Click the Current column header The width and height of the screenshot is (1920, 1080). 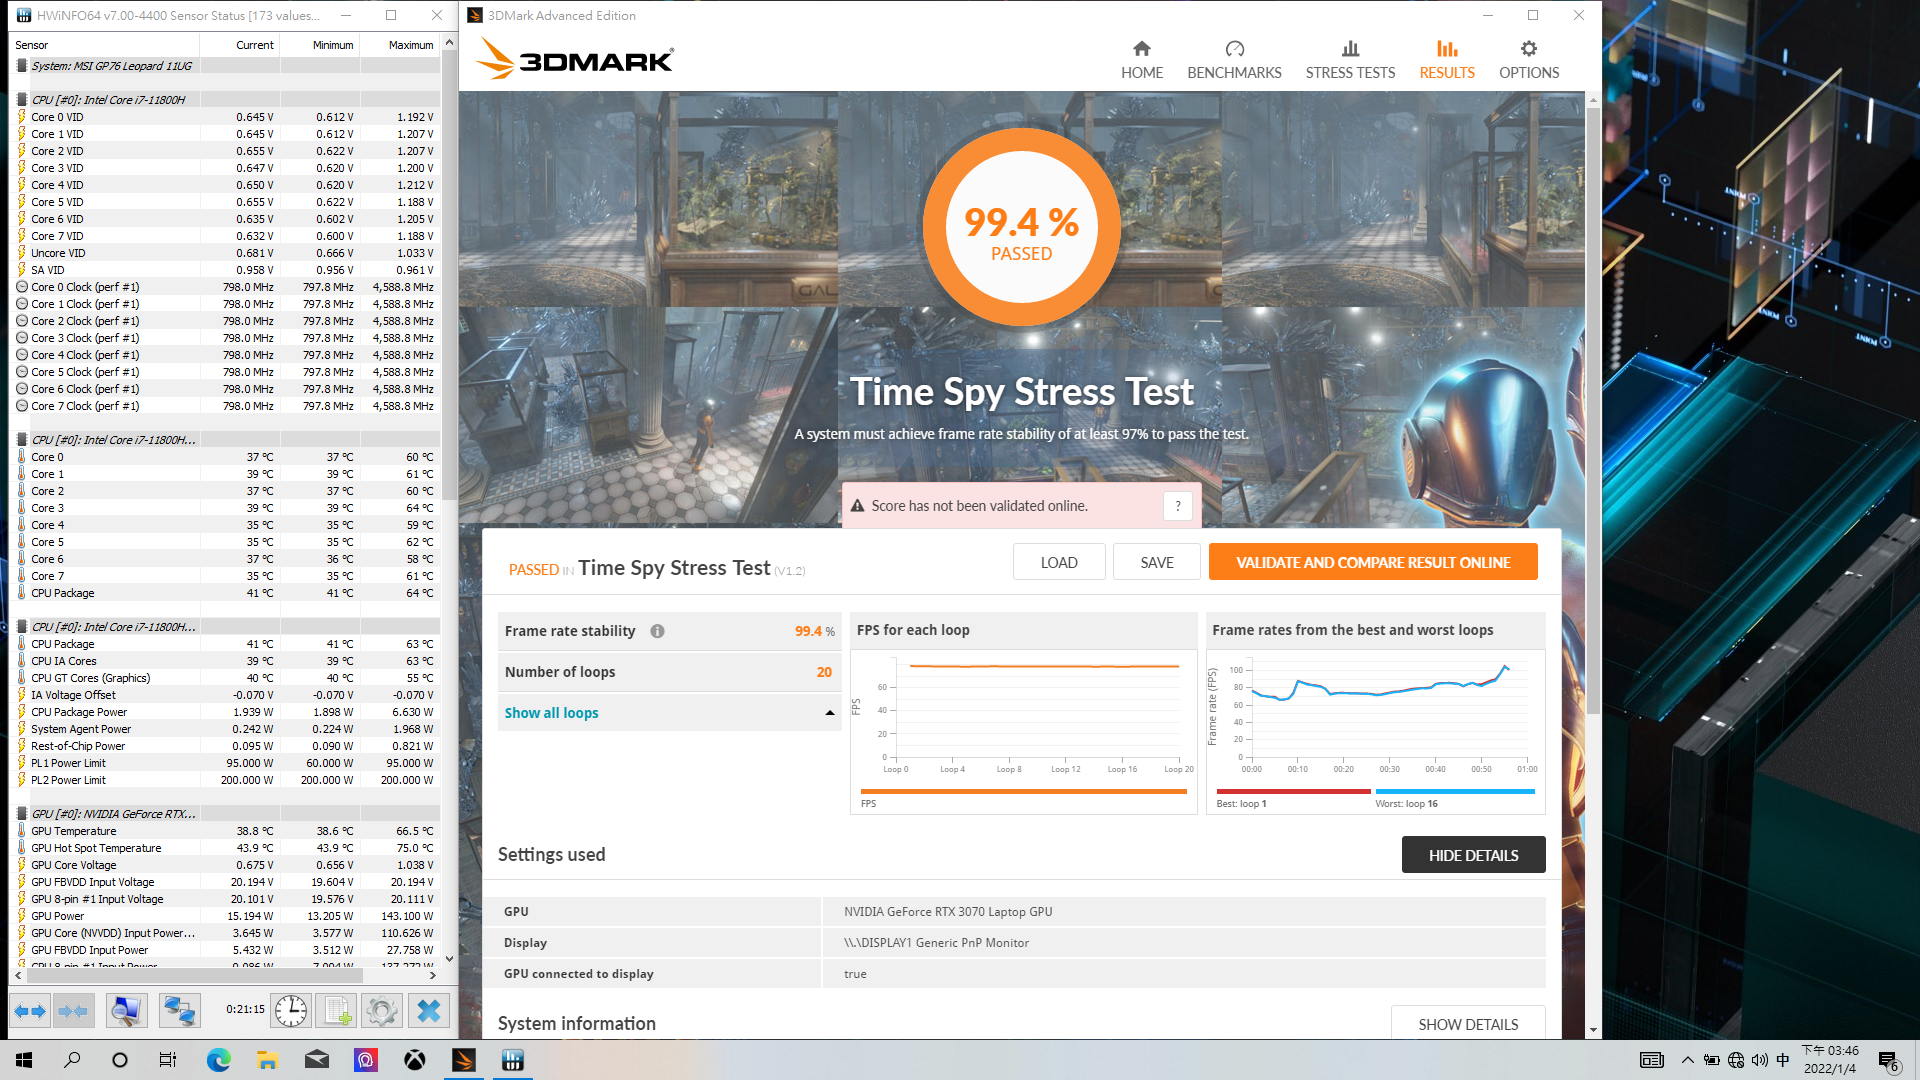(x=240, y=45)
